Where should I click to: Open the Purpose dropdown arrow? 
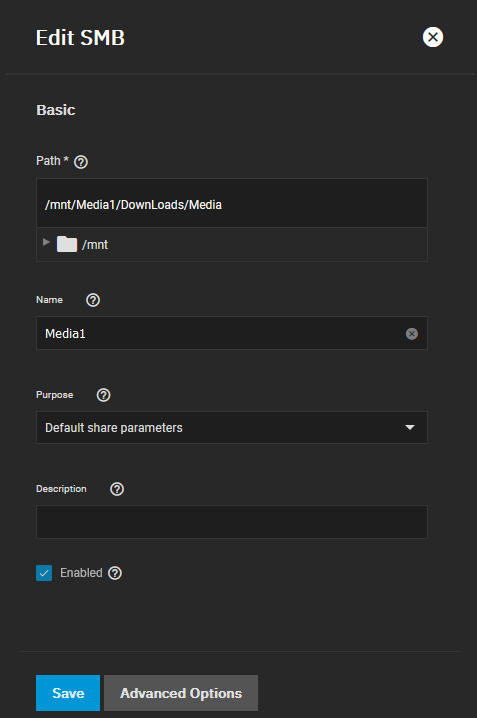point(410,427)
